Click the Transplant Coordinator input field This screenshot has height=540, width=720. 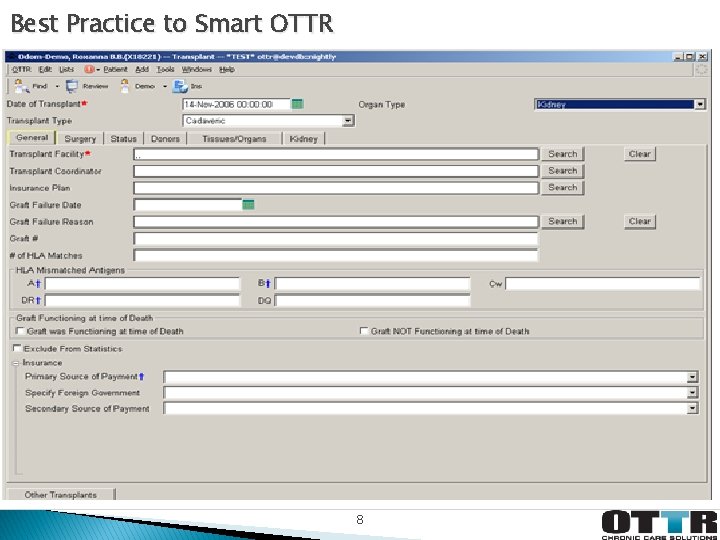tap(336, 171)
